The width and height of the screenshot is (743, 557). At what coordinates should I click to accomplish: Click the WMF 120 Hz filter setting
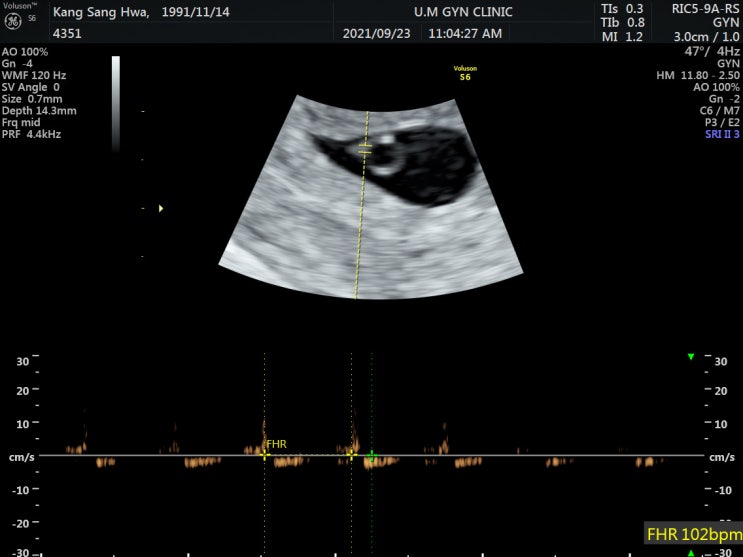point(34,75)
